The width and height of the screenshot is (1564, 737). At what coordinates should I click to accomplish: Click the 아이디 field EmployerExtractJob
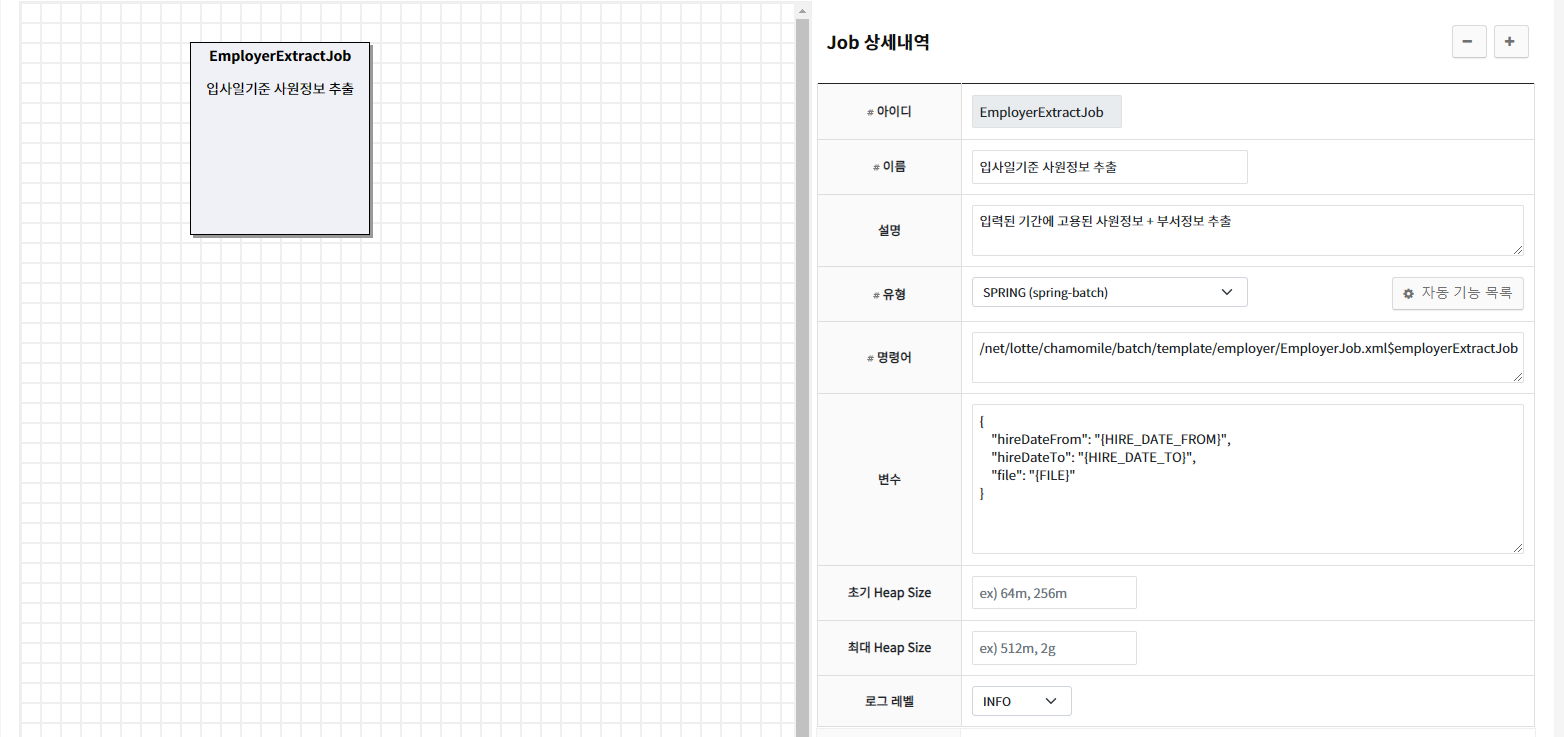pyautogui.click(x=1047, y=112)
